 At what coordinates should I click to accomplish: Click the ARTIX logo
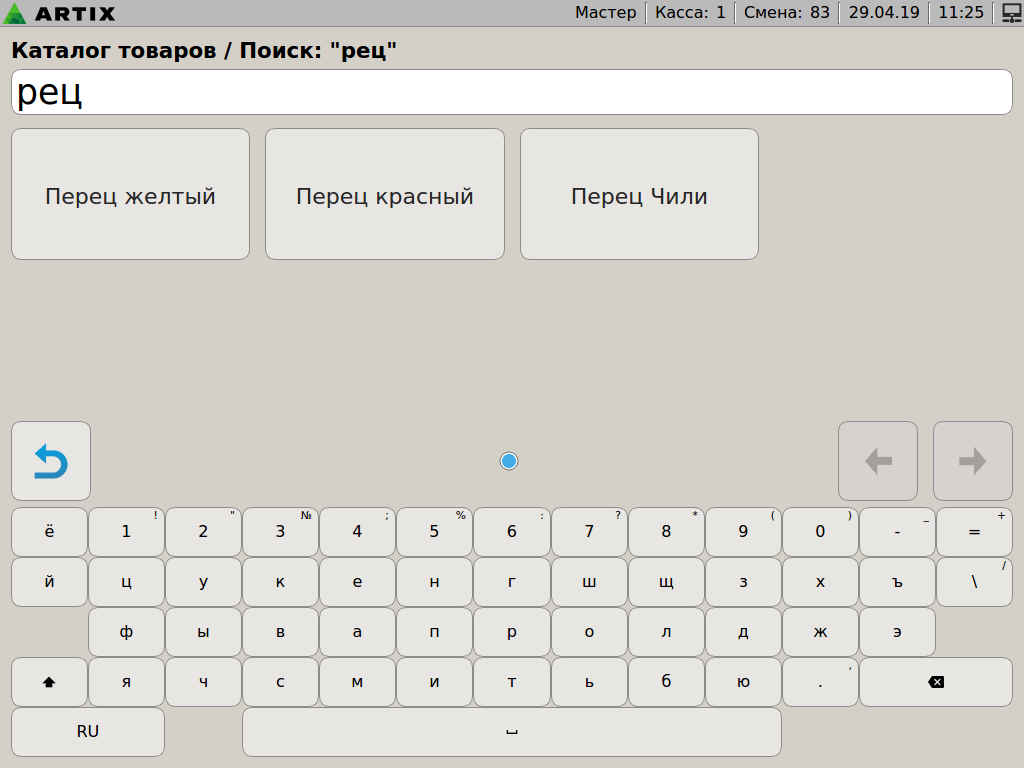(60, 13)
